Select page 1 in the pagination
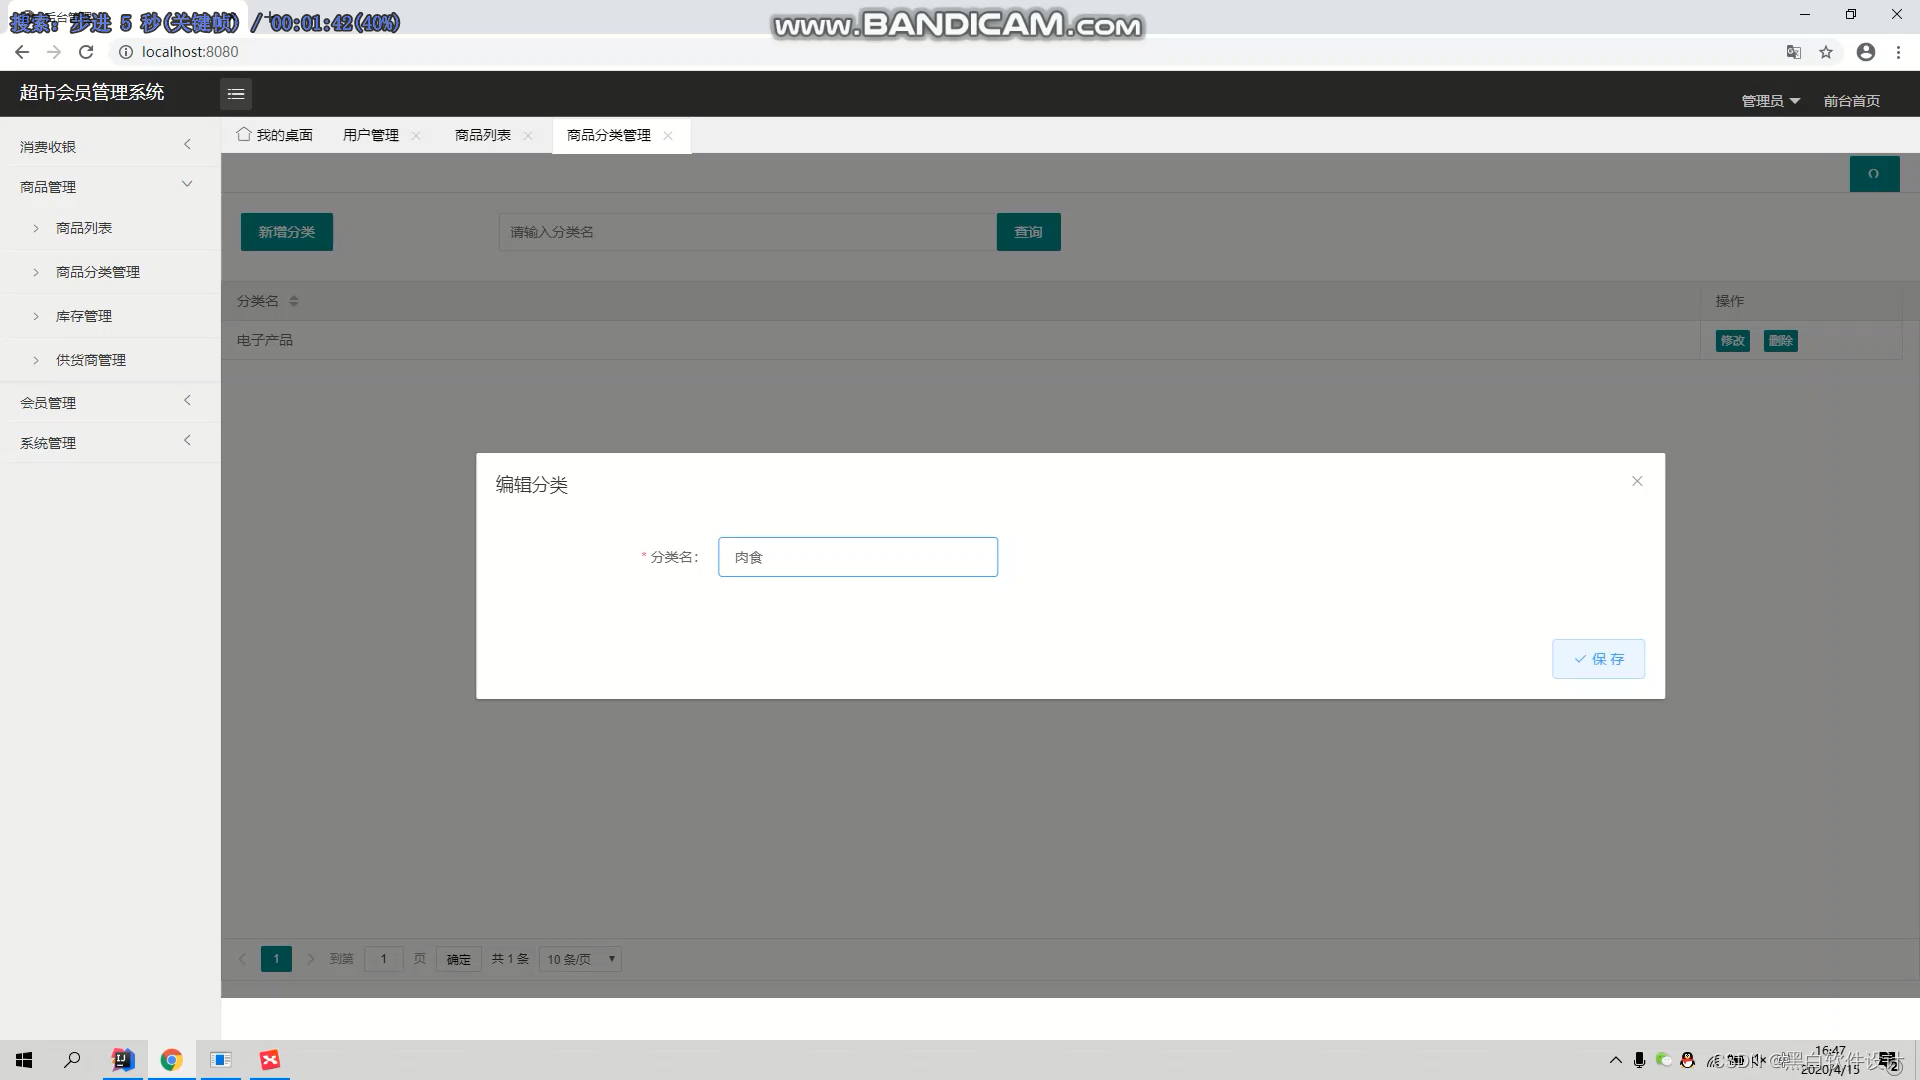Screen dimensions: 1920x1080 pos(276,959)
